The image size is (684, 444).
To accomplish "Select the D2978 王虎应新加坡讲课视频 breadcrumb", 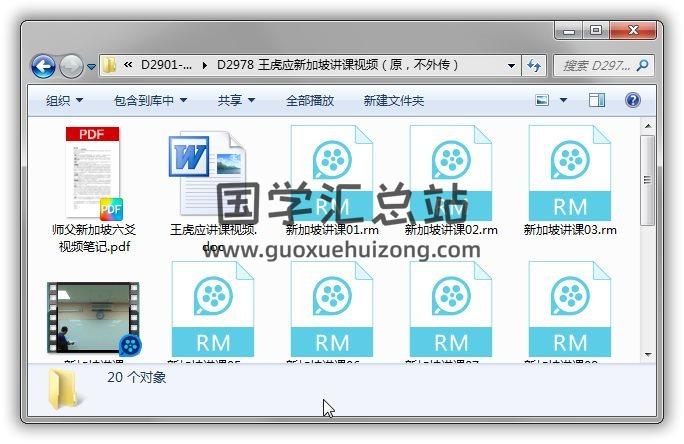I will (x=338, y=65).
